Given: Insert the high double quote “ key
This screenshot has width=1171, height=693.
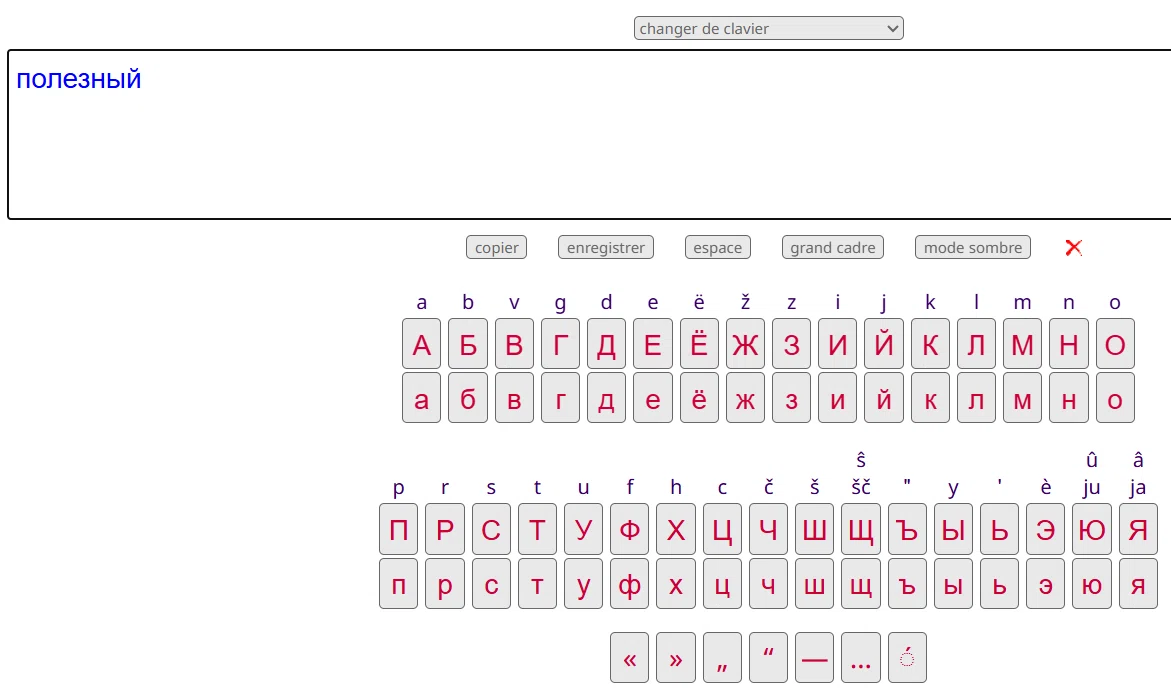Looking at the screenshot, I should (768, 658).
